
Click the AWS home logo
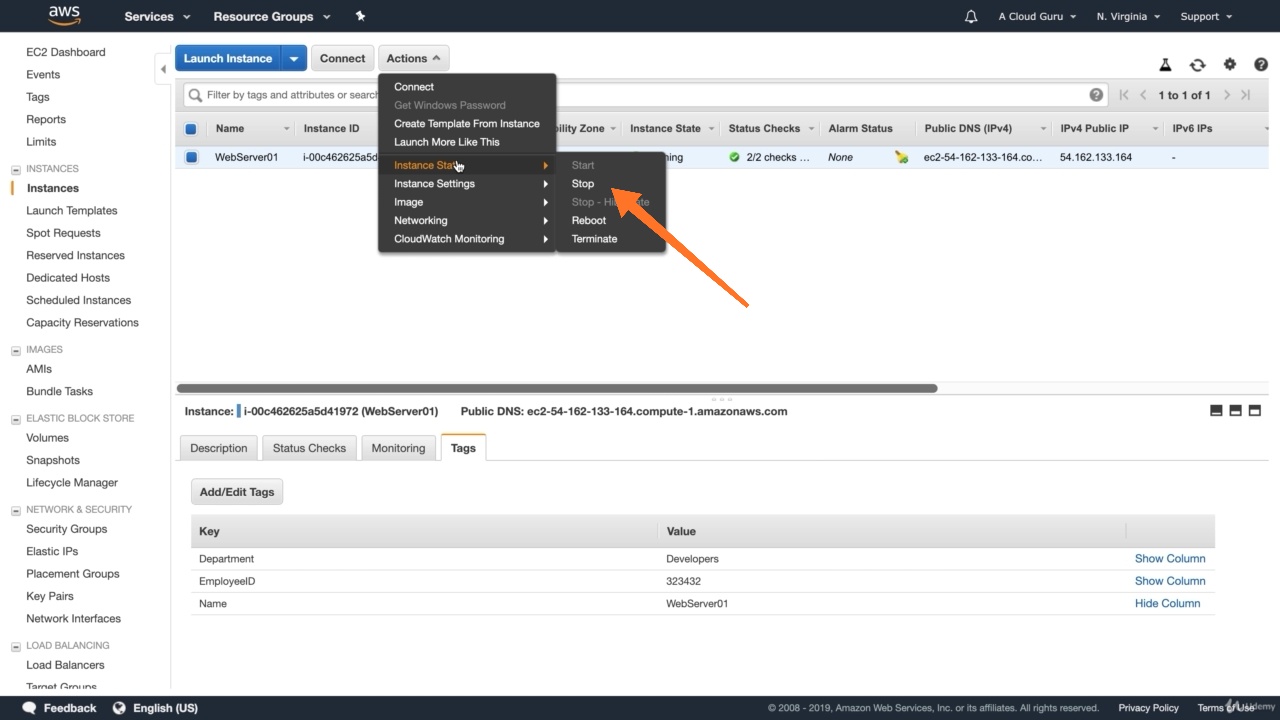pos(62,15)
